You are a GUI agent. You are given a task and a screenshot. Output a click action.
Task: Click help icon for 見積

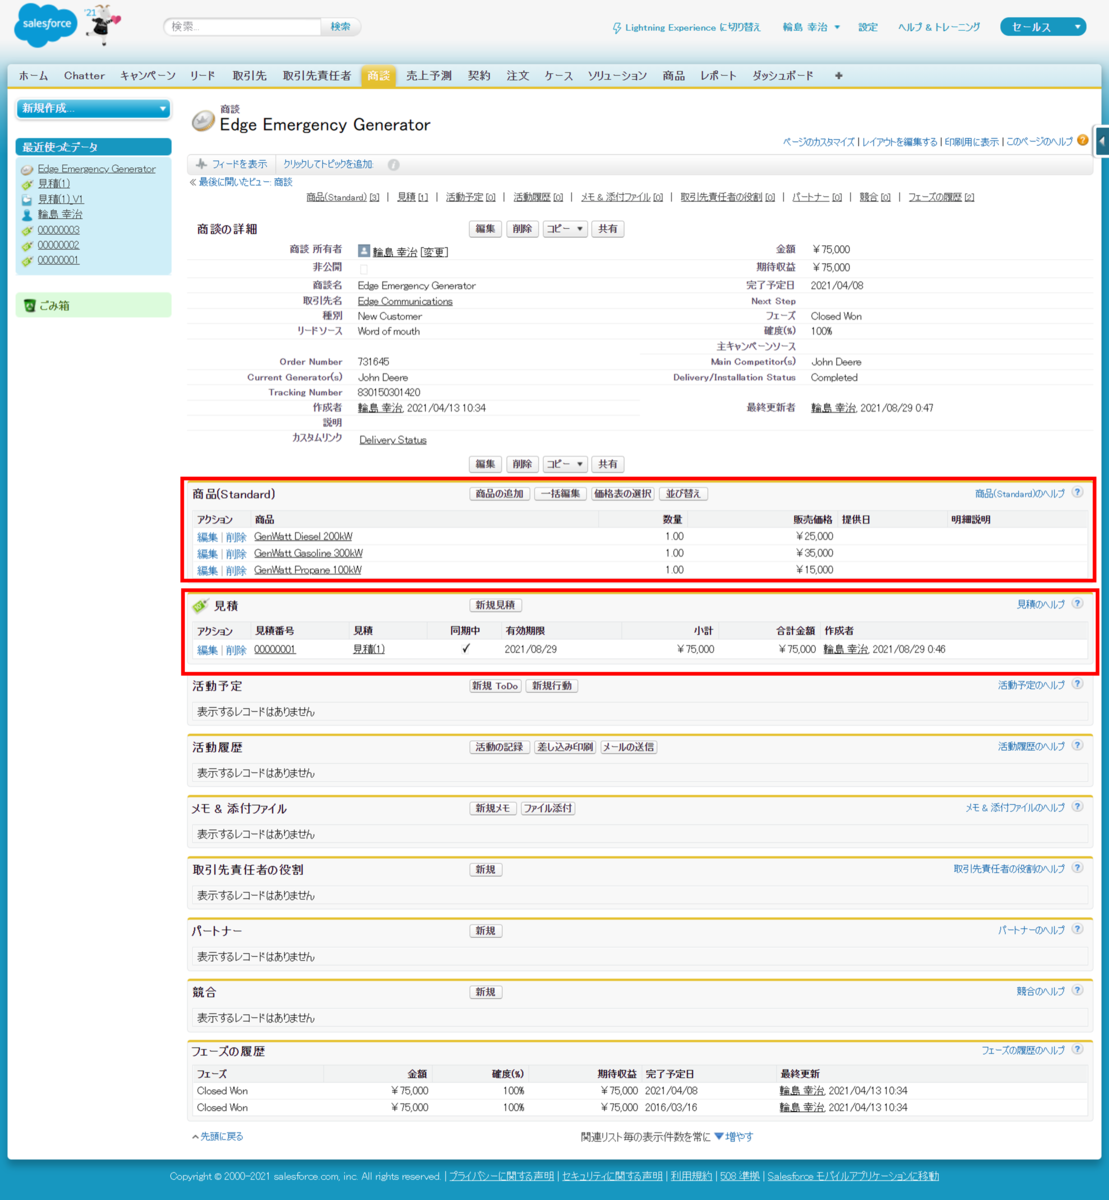click(1077, 604)
